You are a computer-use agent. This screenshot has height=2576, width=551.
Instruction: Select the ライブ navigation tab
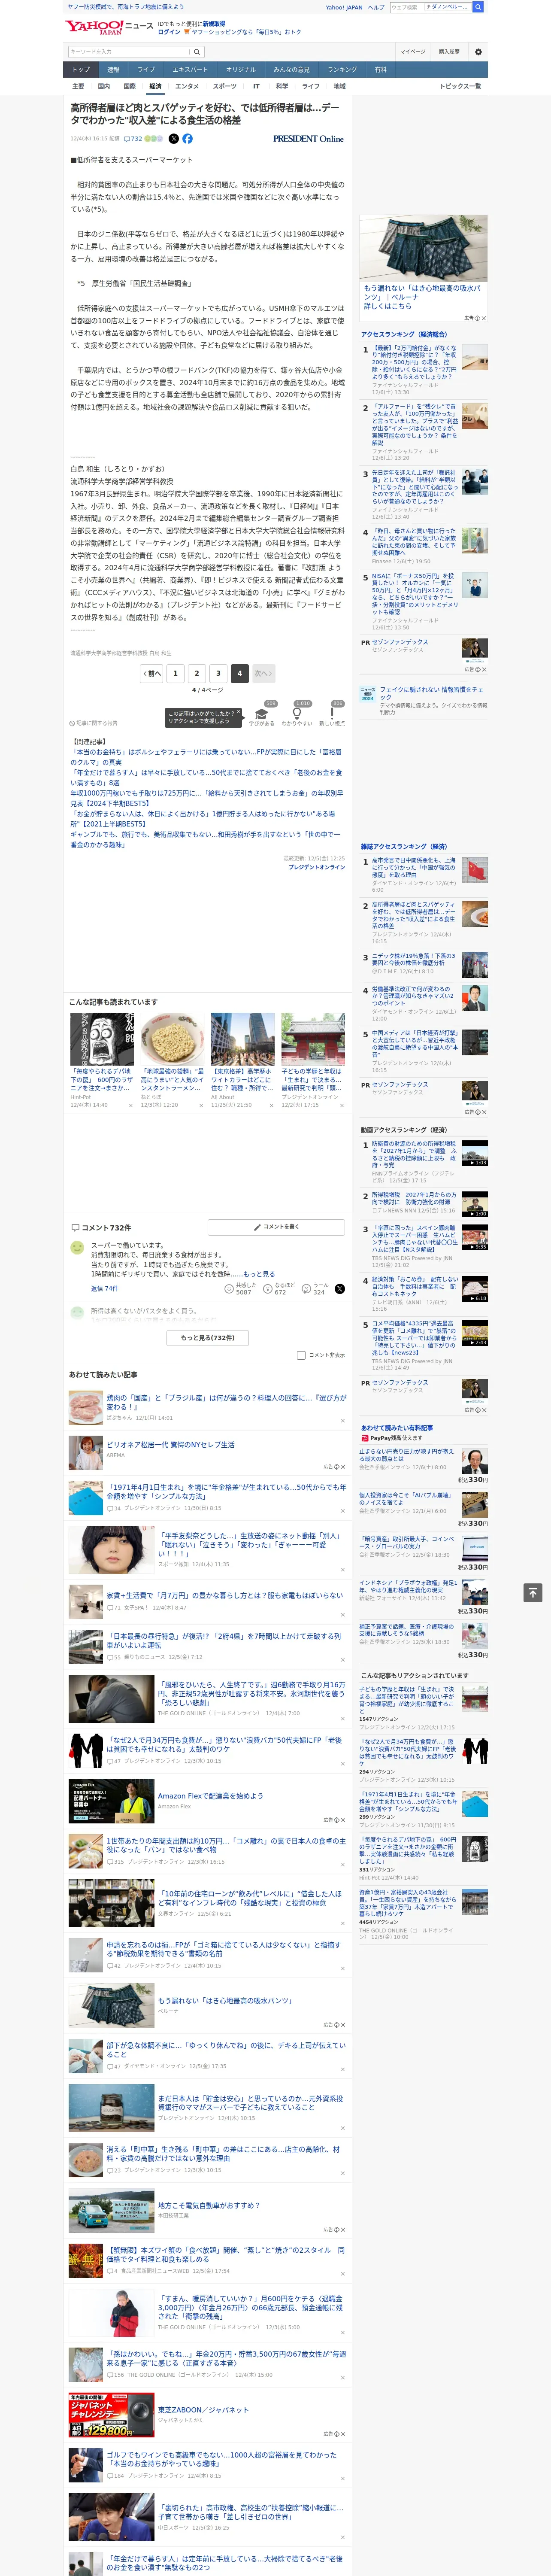coord(146,70)
